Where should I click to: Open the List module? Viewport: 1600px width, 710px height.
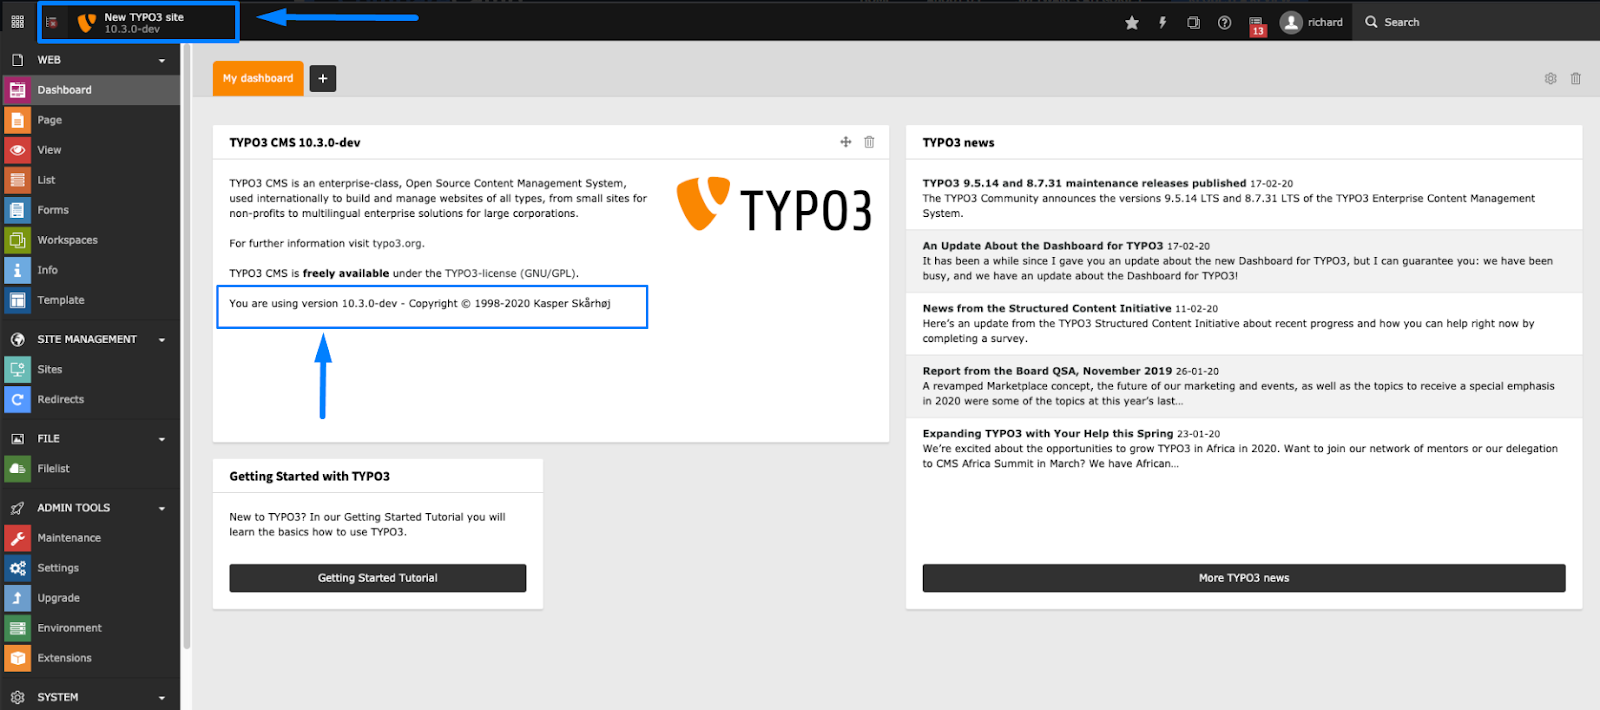click(90, 180)
